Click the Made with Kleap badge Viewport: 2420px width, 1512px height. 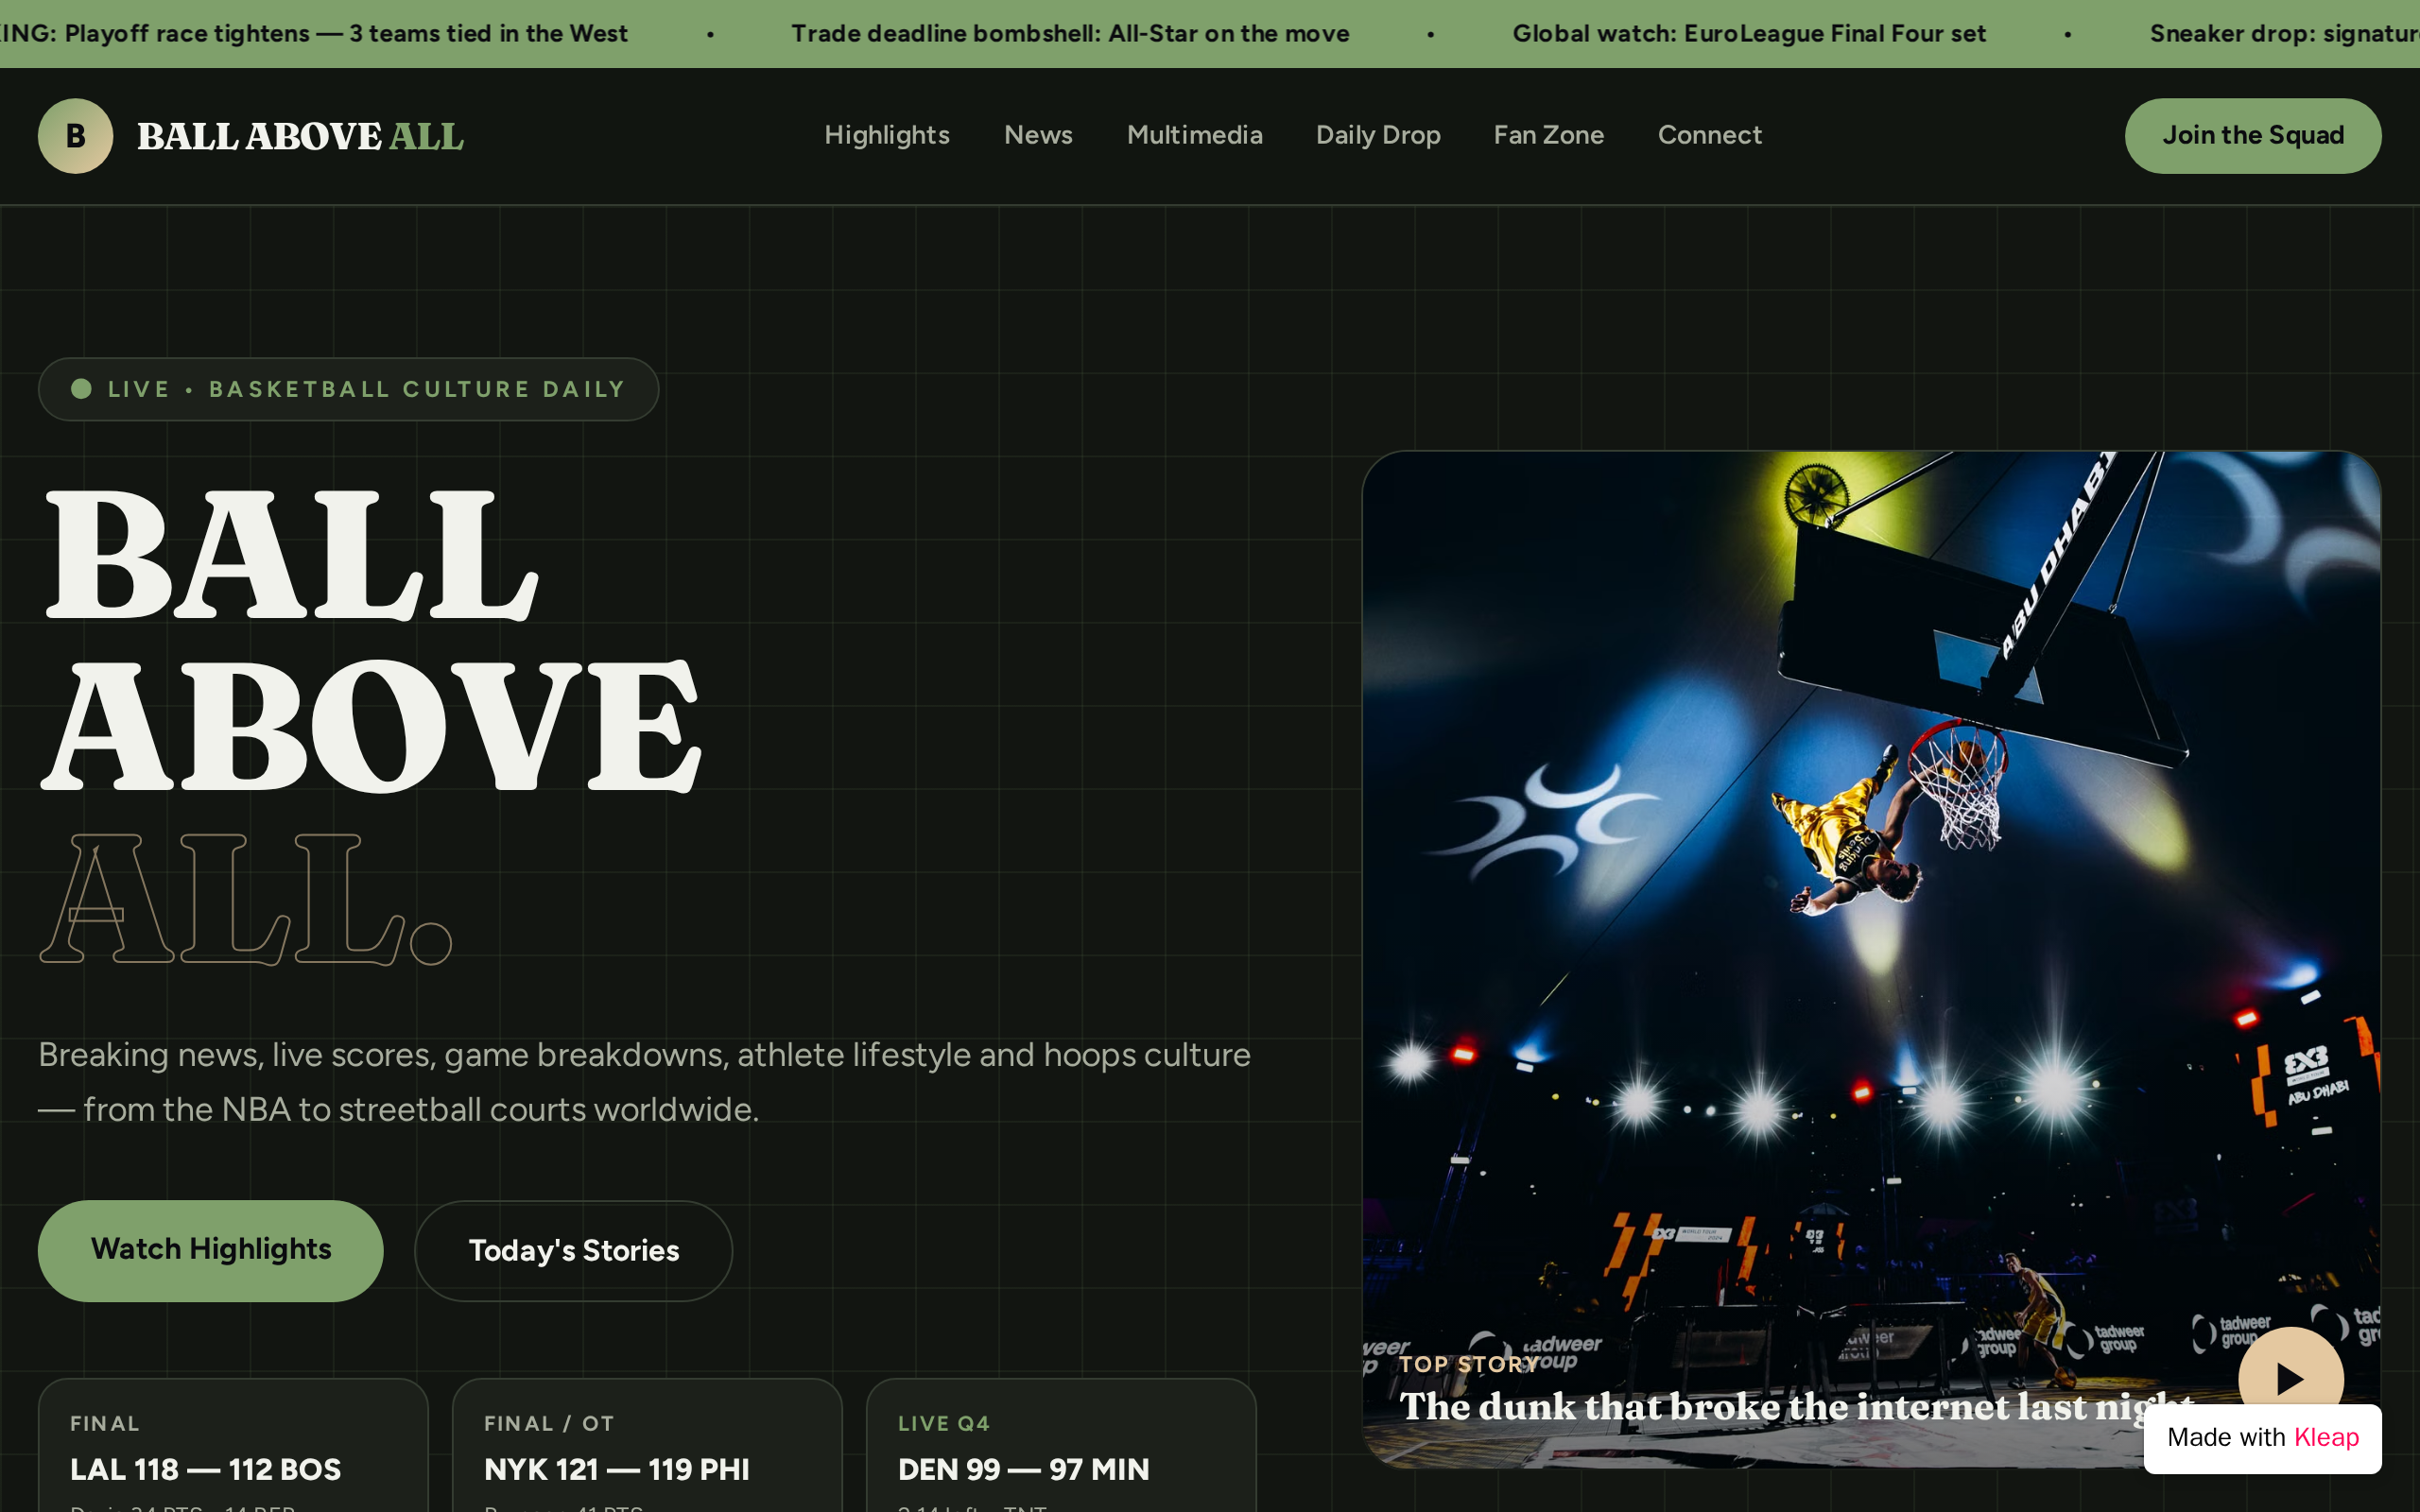2262,1438
